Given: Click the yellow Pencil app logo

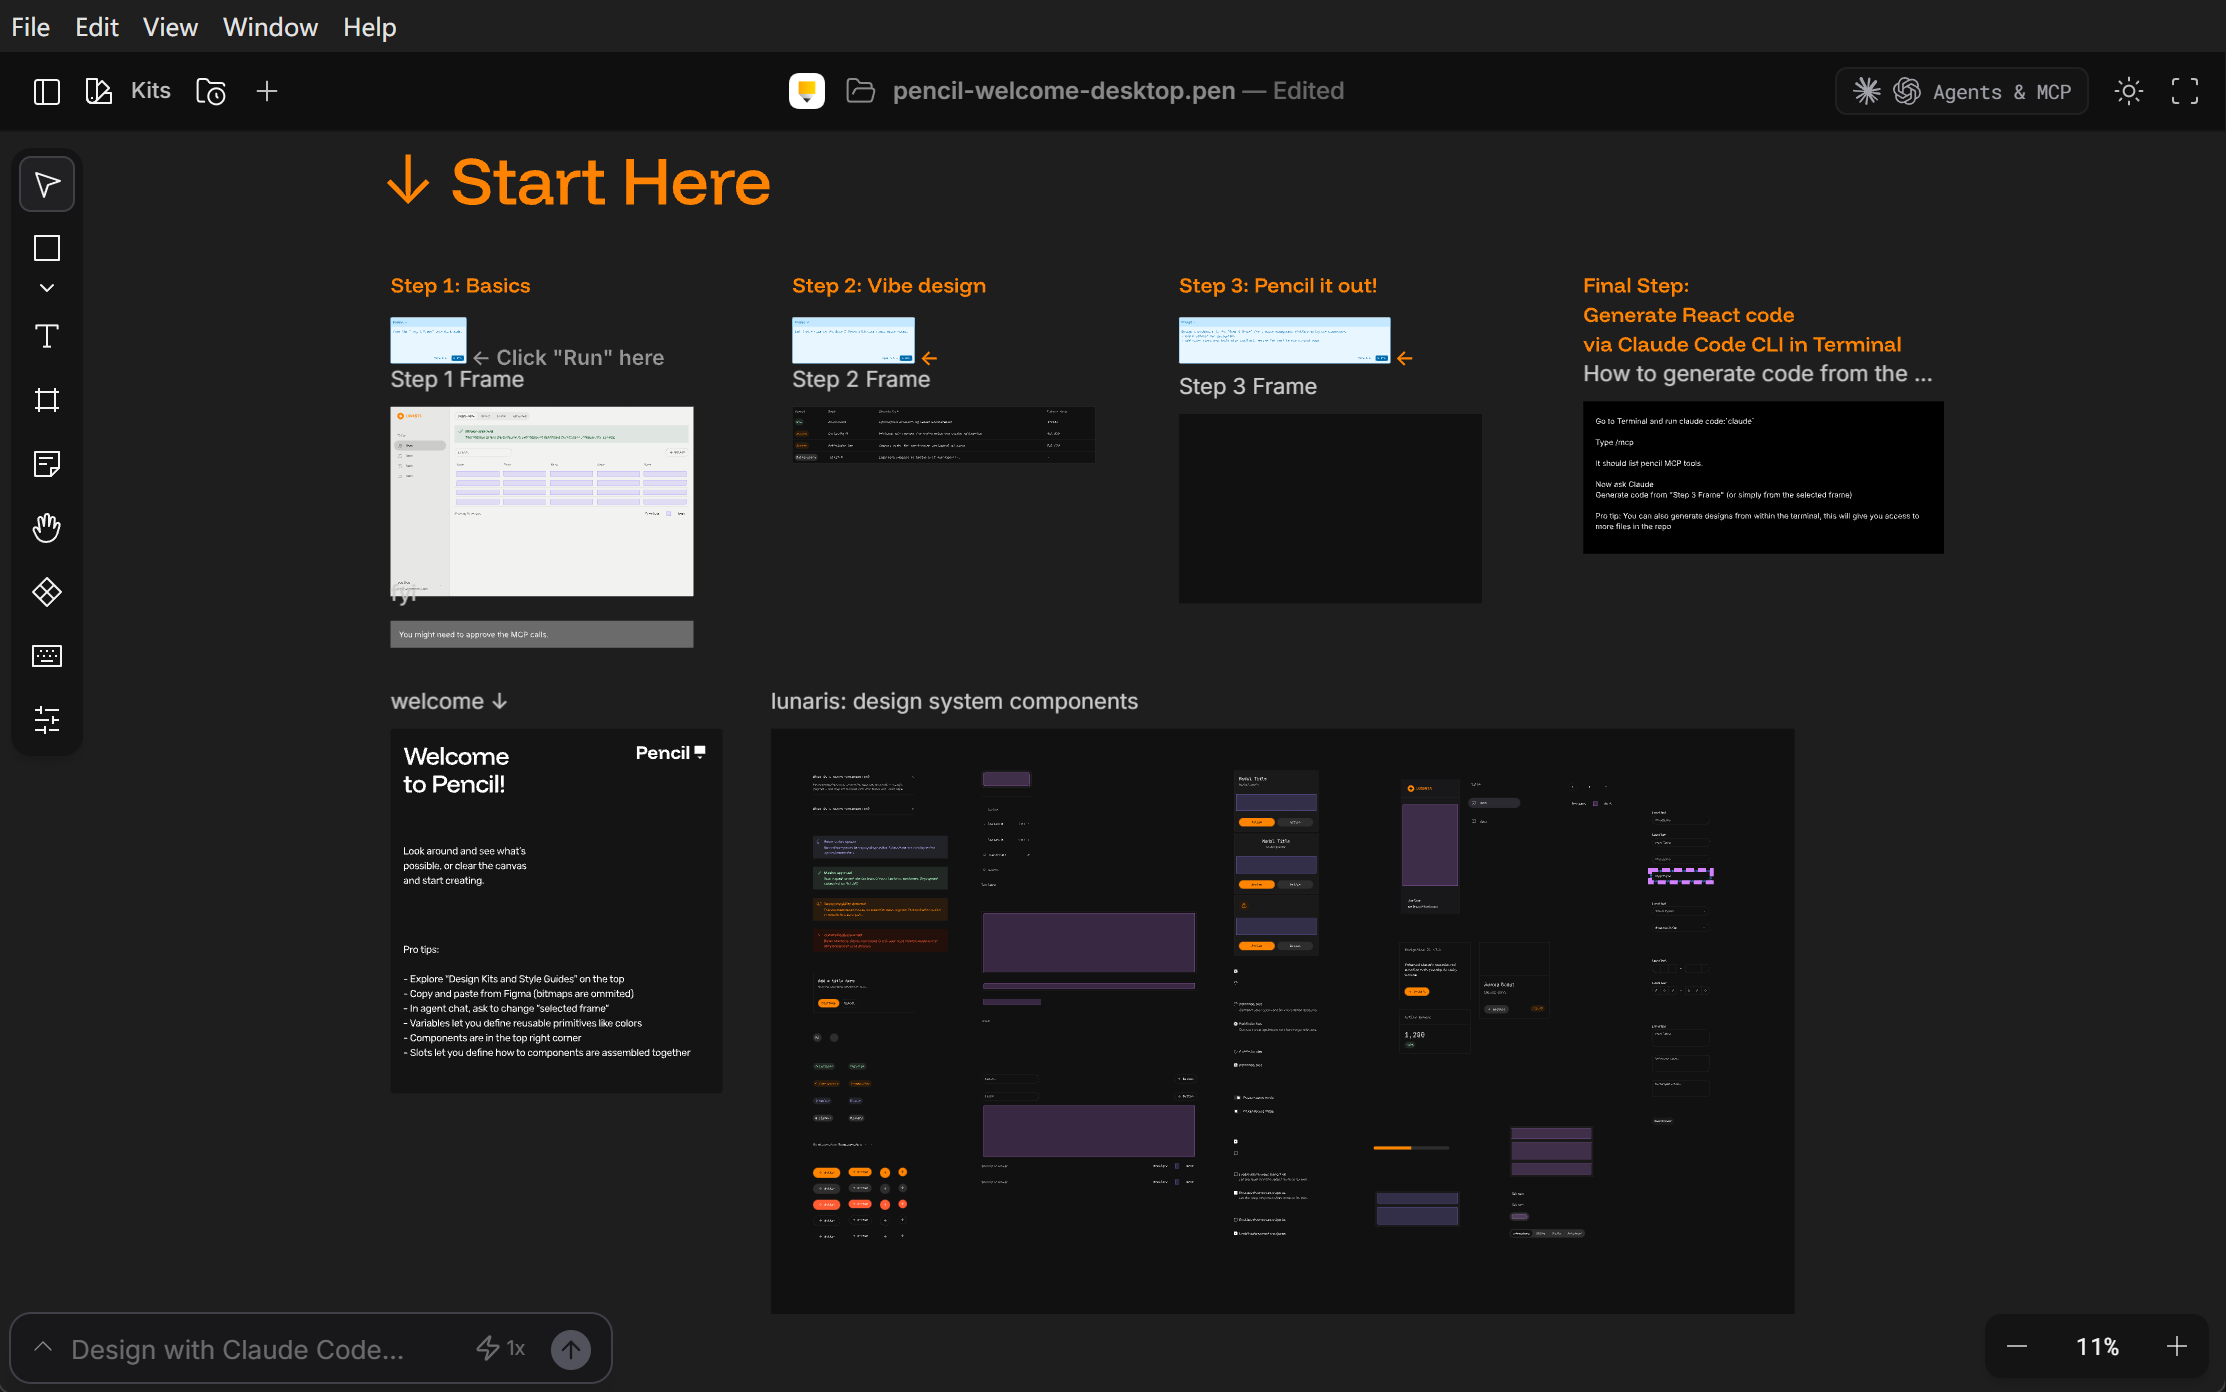Looking at the screenshot, I should pos(807,91).
